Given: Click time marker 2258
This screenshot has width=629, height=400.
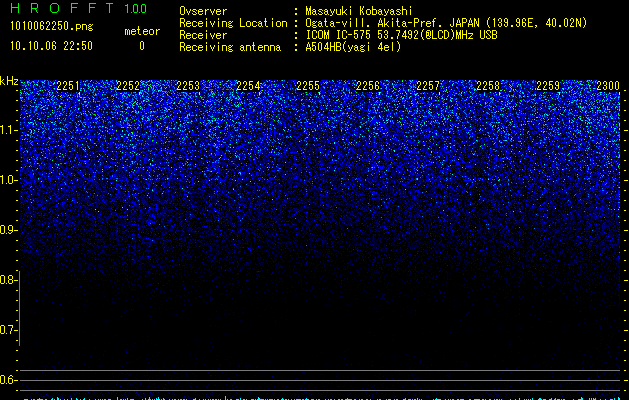Looking at the screenshot, I should (488, 86).
